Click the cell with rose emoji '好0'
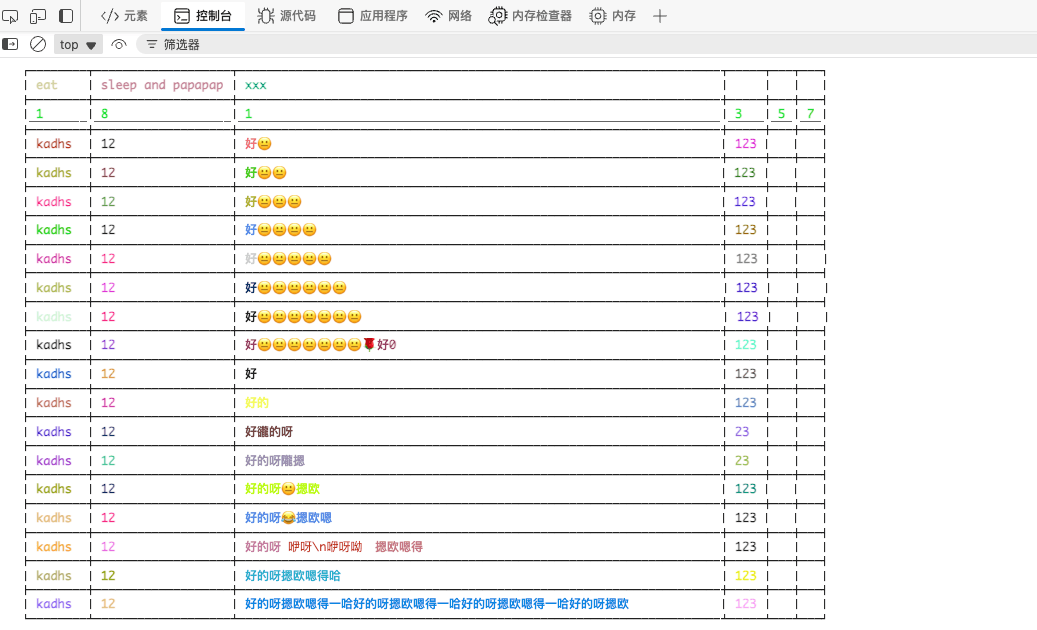 320,344
